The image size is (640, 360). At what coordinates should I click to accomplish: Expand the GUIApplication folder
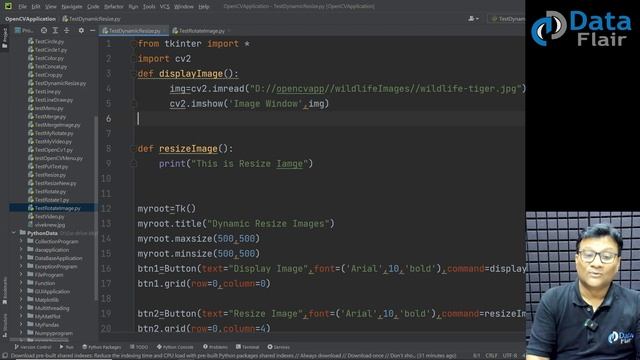[21, 291]
